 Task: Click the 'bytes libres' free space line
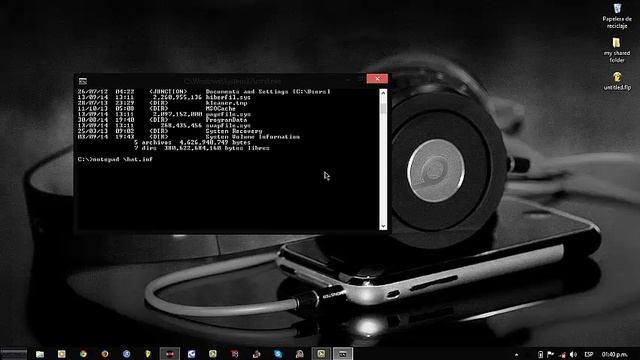[202, 149]
